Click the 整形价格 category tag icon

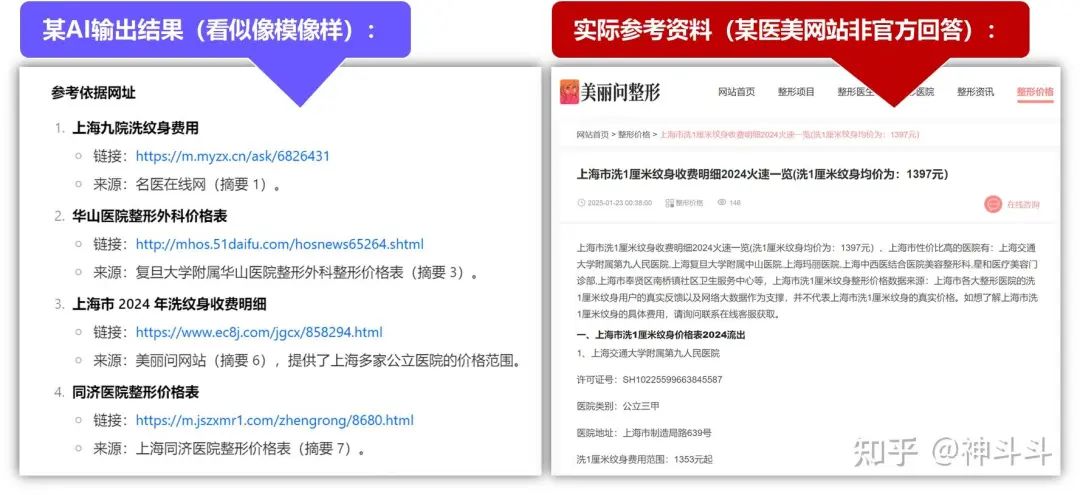pos(669,203)
